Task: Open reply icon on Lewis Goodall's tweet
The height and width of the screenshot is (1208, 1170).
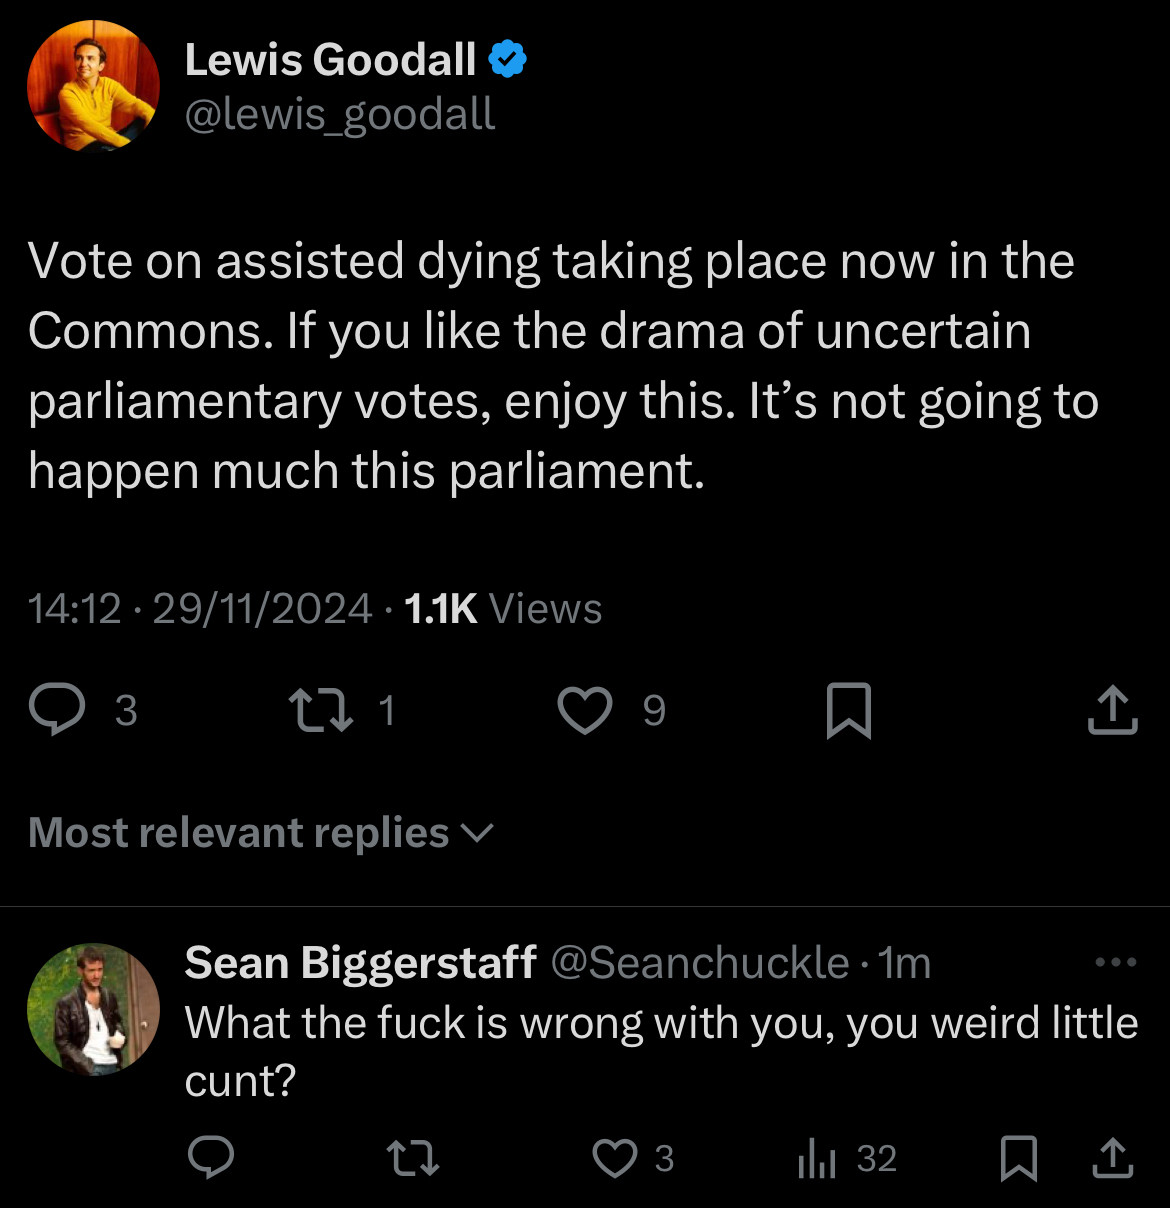Action: click(57, 710)
